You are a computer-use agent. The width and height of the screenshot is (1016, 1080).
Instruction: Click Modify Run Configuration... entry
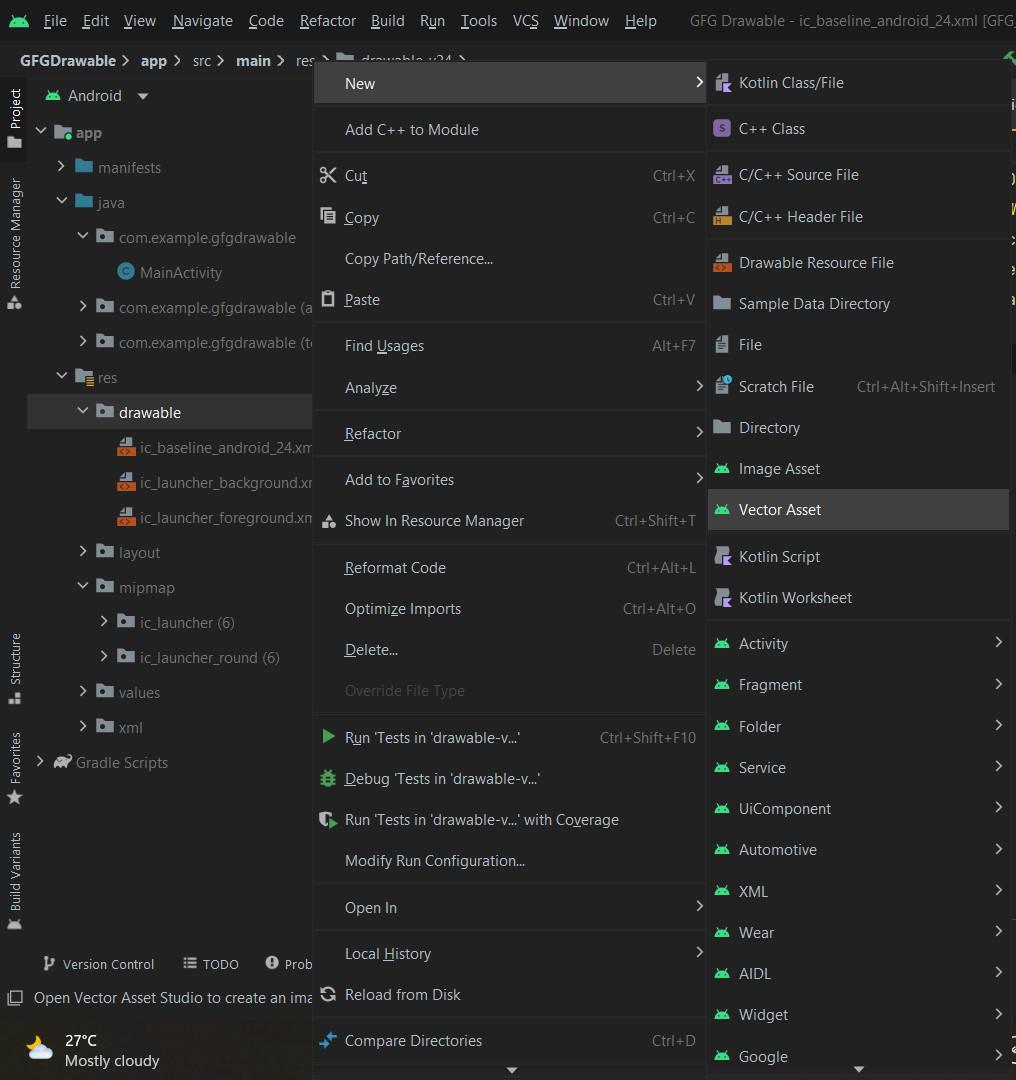510,860
